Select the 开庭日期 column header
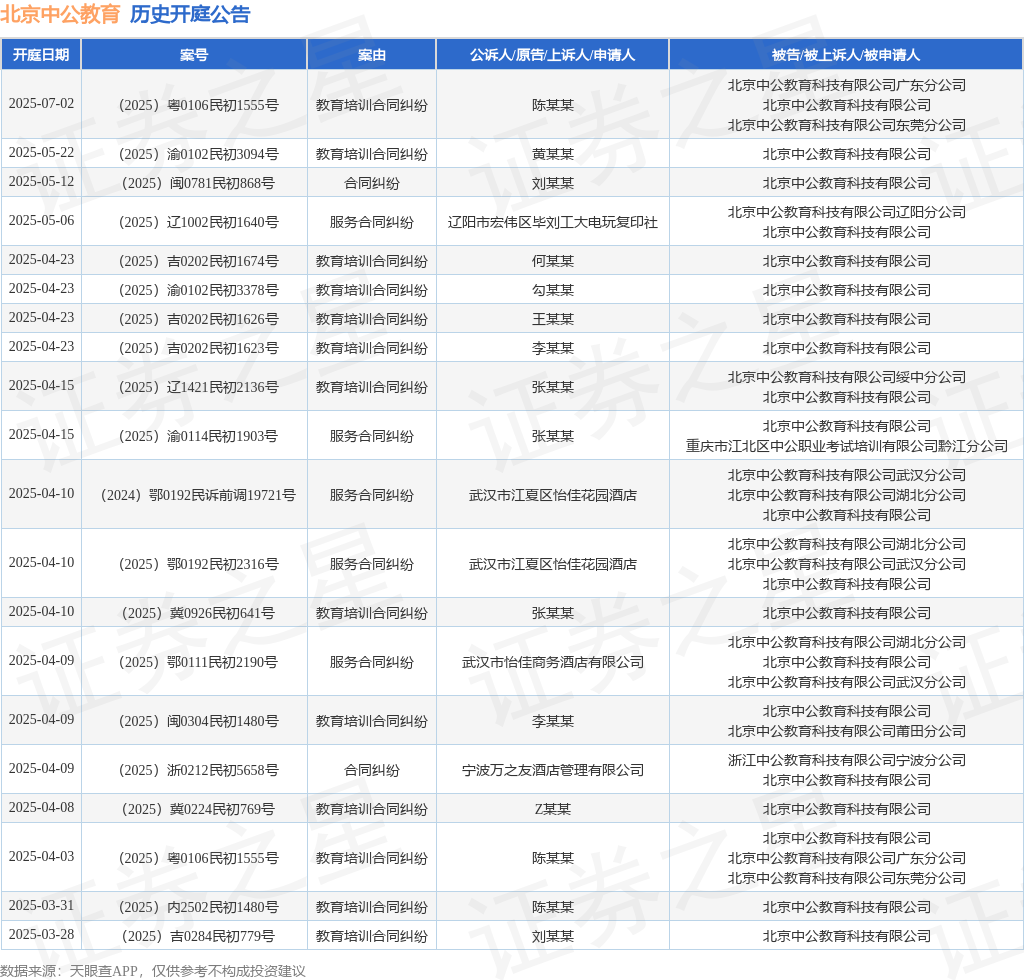The height and width of the screenshot is (980, 1024). tap(41, 55)
